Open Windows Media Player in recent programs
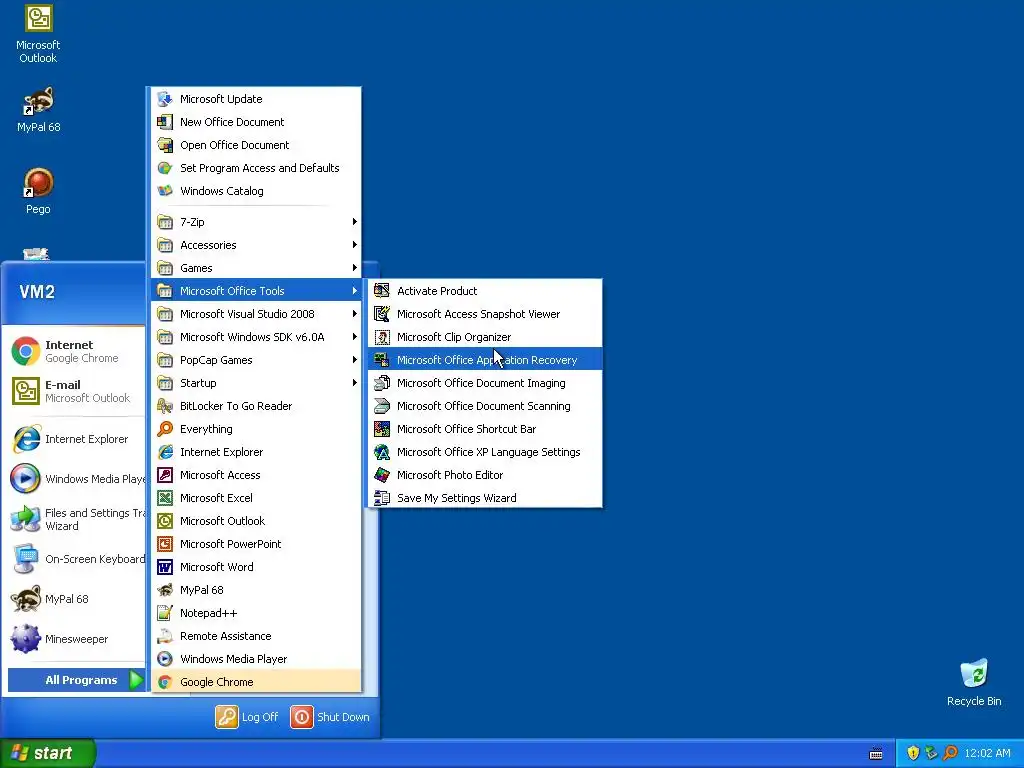Image resolution: width=1024 pixels, height=768 pixels. coord(76,479)
